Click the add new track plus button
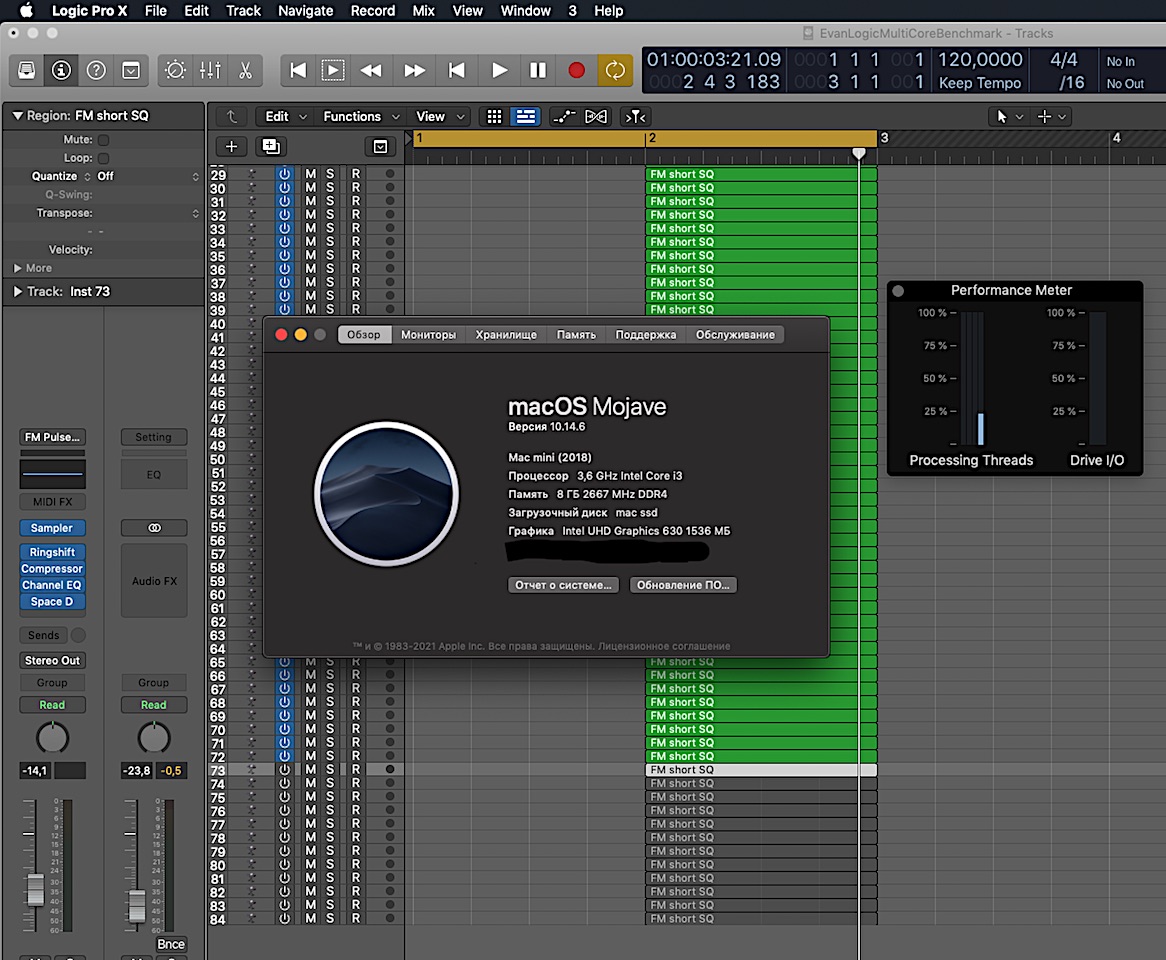This screenshot has height=960, width=1166. tap(231, 146)
